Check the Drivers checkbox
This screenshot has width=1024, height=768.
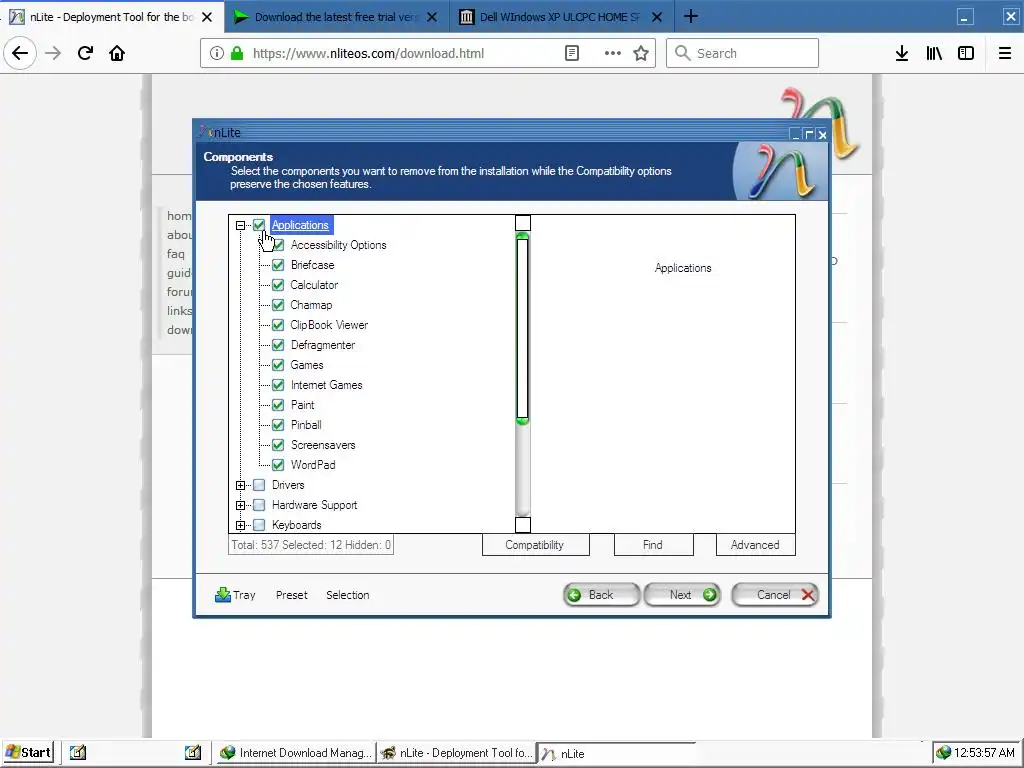[259, 485]
